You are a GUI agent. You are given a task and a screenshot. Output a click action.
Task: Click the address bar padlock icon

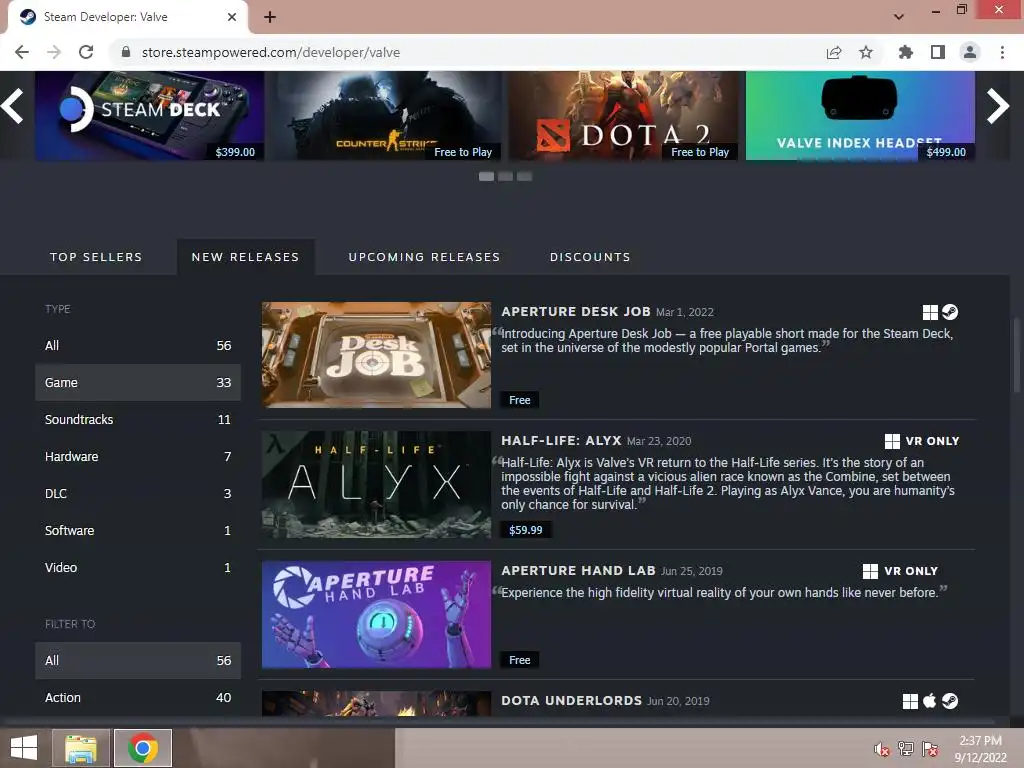(x=126, y=52)
